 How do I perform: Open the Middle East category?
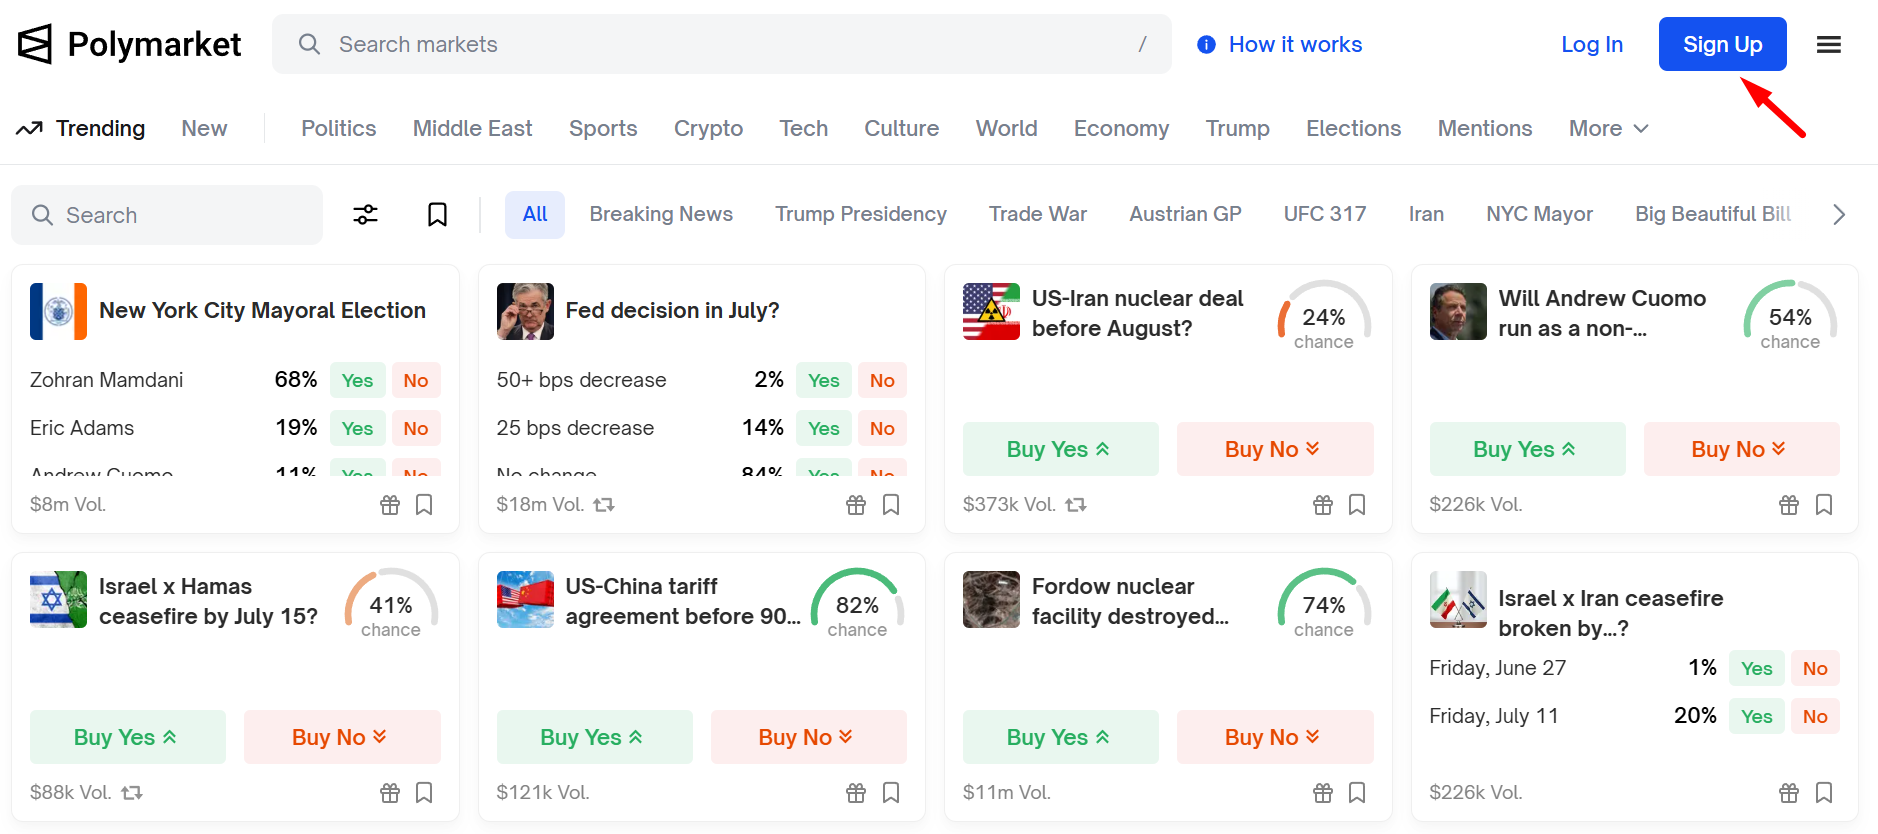point(472,128)
